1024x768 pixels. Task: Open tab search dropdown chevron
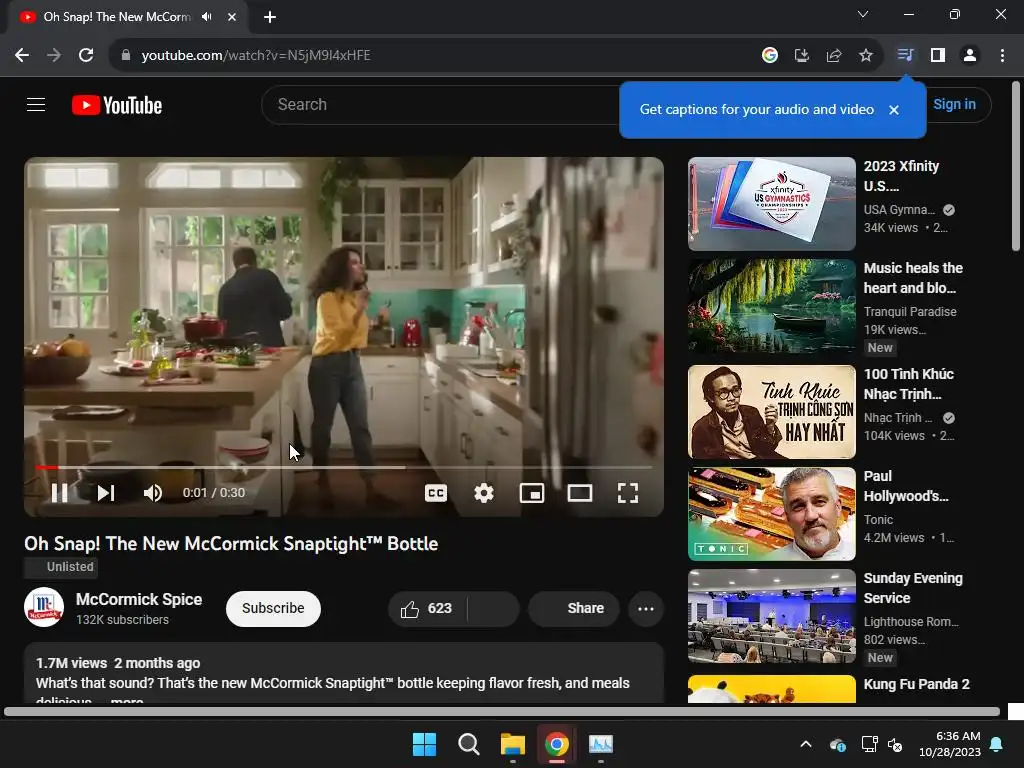pos(863,14)
